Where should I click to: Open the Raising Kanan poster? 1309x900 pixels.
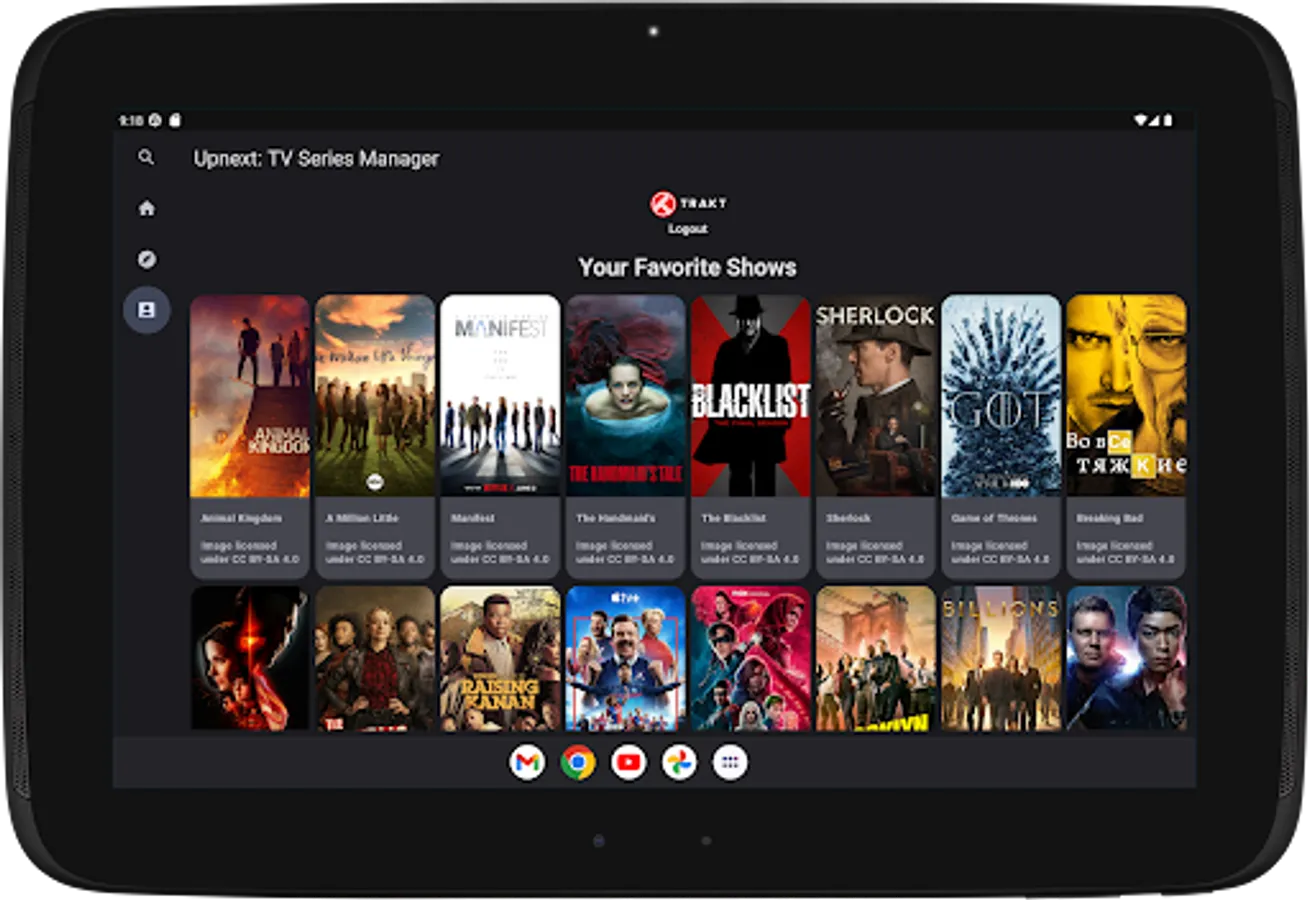pyautogui.click(x=500, y=658)
